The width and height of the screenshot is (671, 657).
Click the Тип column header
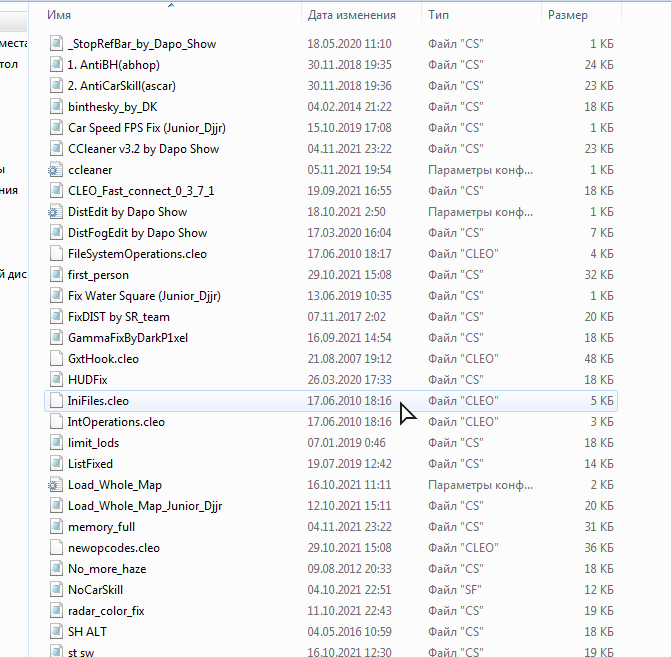438,15
